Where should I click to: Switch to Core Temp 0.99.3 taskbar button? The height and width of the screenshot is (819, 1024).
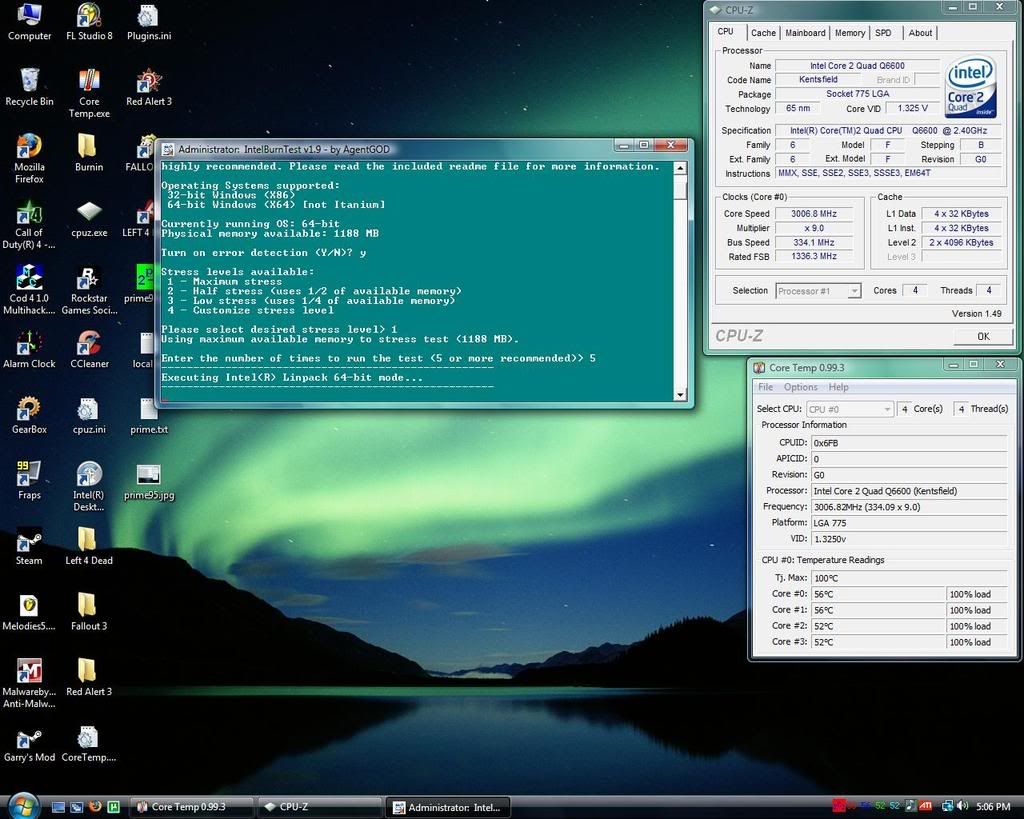pos(191,807)
